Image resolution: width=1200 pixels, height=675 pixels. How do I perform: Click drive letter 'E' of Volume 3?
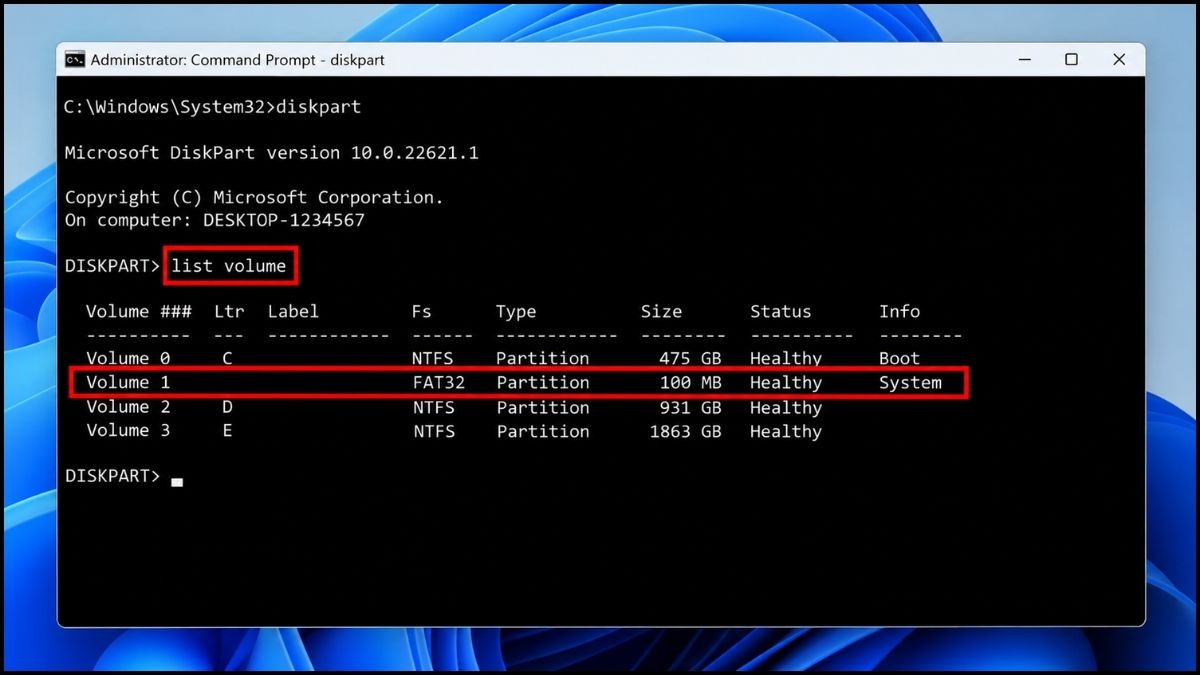(228, 431)
